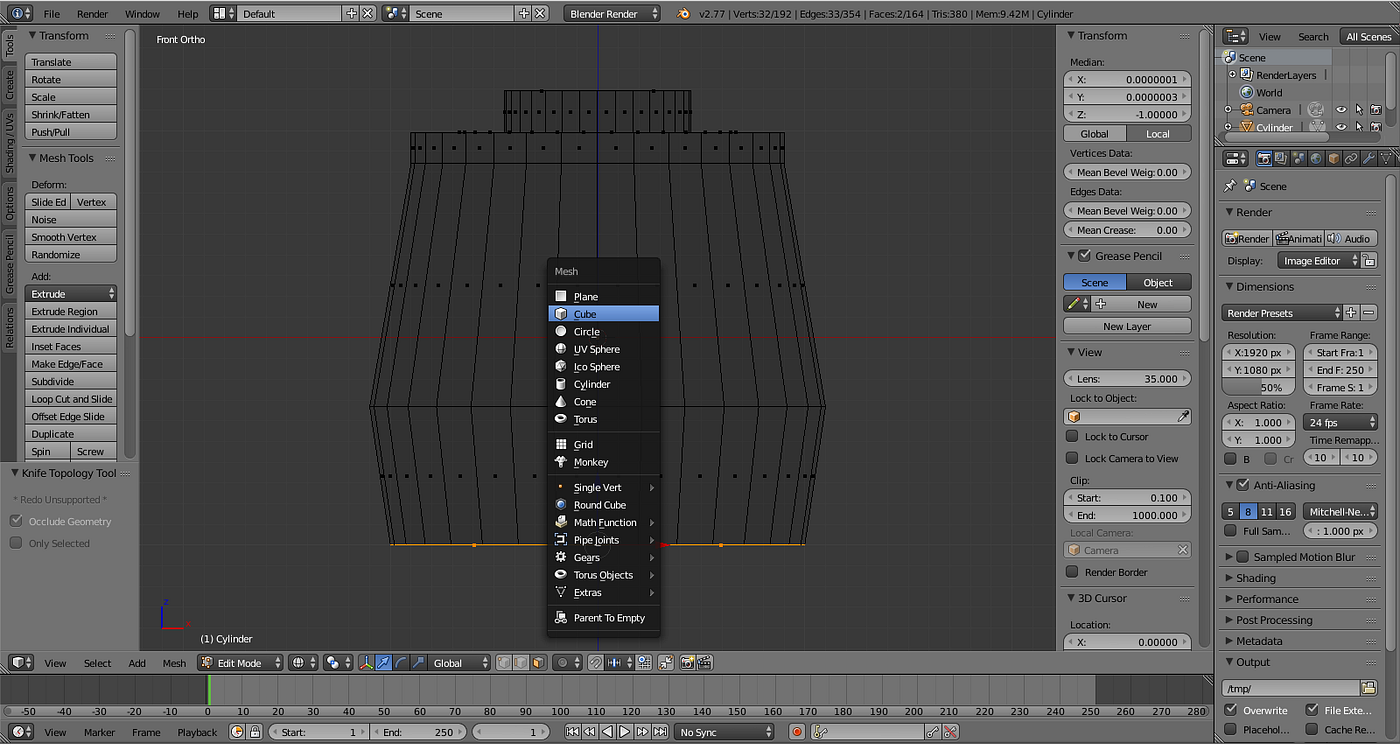The image size is (1400, 744).
Task: Click the OpenGL render animation clapper icon
Action: tap(705, 663)
